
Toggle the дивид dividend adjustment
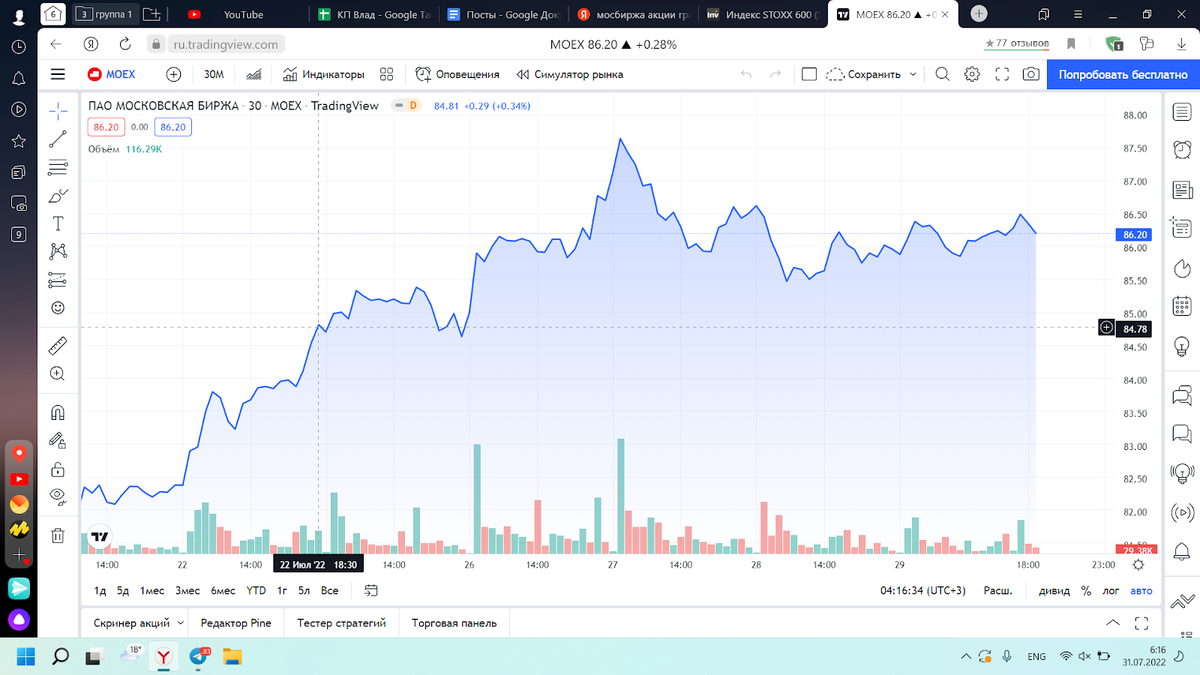[x=1054, y=591]
